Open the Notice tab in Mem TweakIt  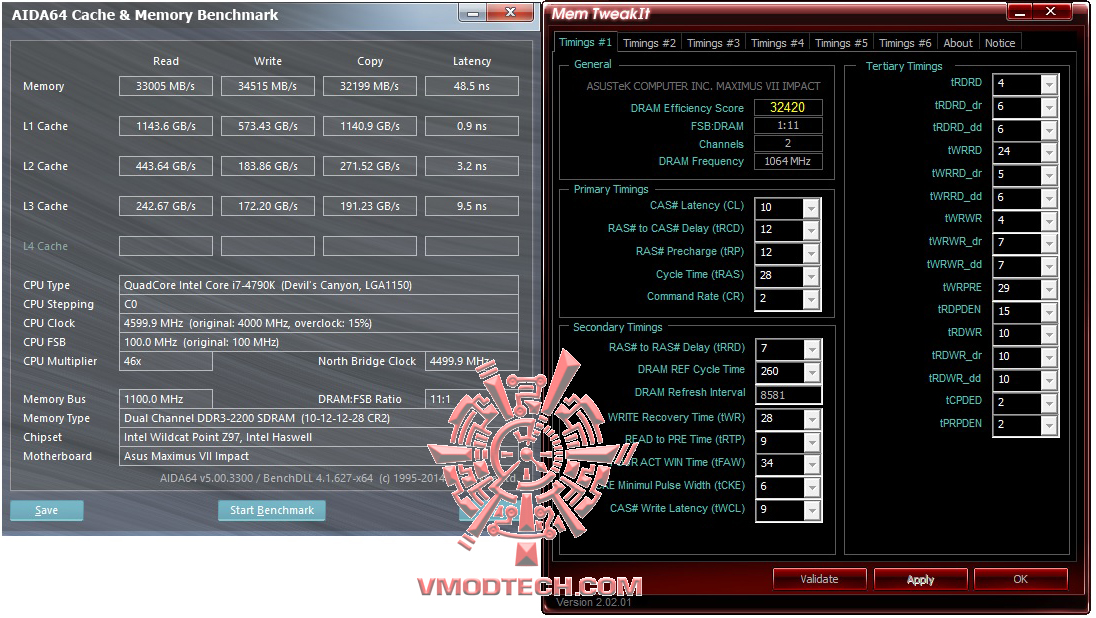click(1000, 43)
